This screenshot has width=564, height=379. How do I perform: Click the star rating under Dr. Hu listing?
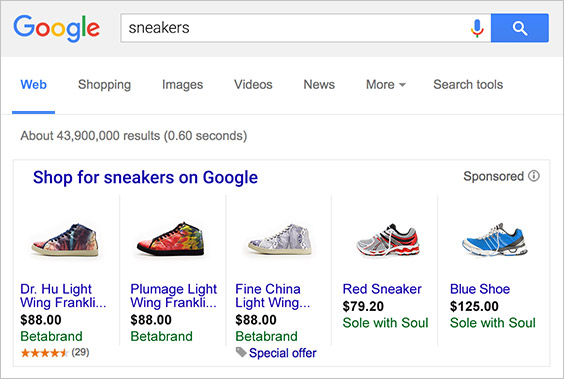point(44,352)
